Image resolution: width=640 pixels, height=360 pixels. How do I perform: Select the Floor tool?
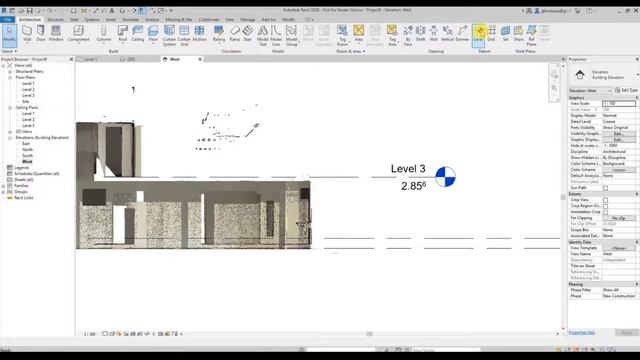[153, 33]
